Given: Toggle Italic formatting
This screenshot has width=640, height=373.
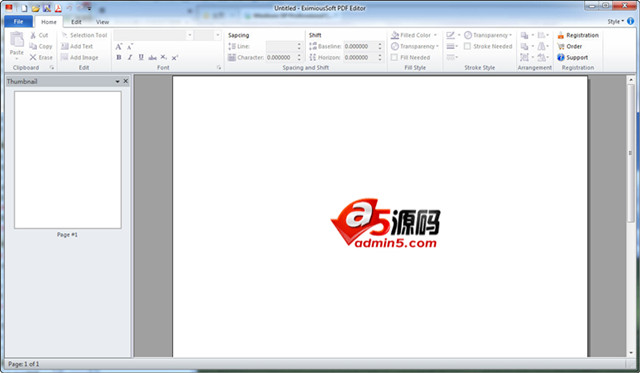Looking at the screenshot, I should click(130, 58).
